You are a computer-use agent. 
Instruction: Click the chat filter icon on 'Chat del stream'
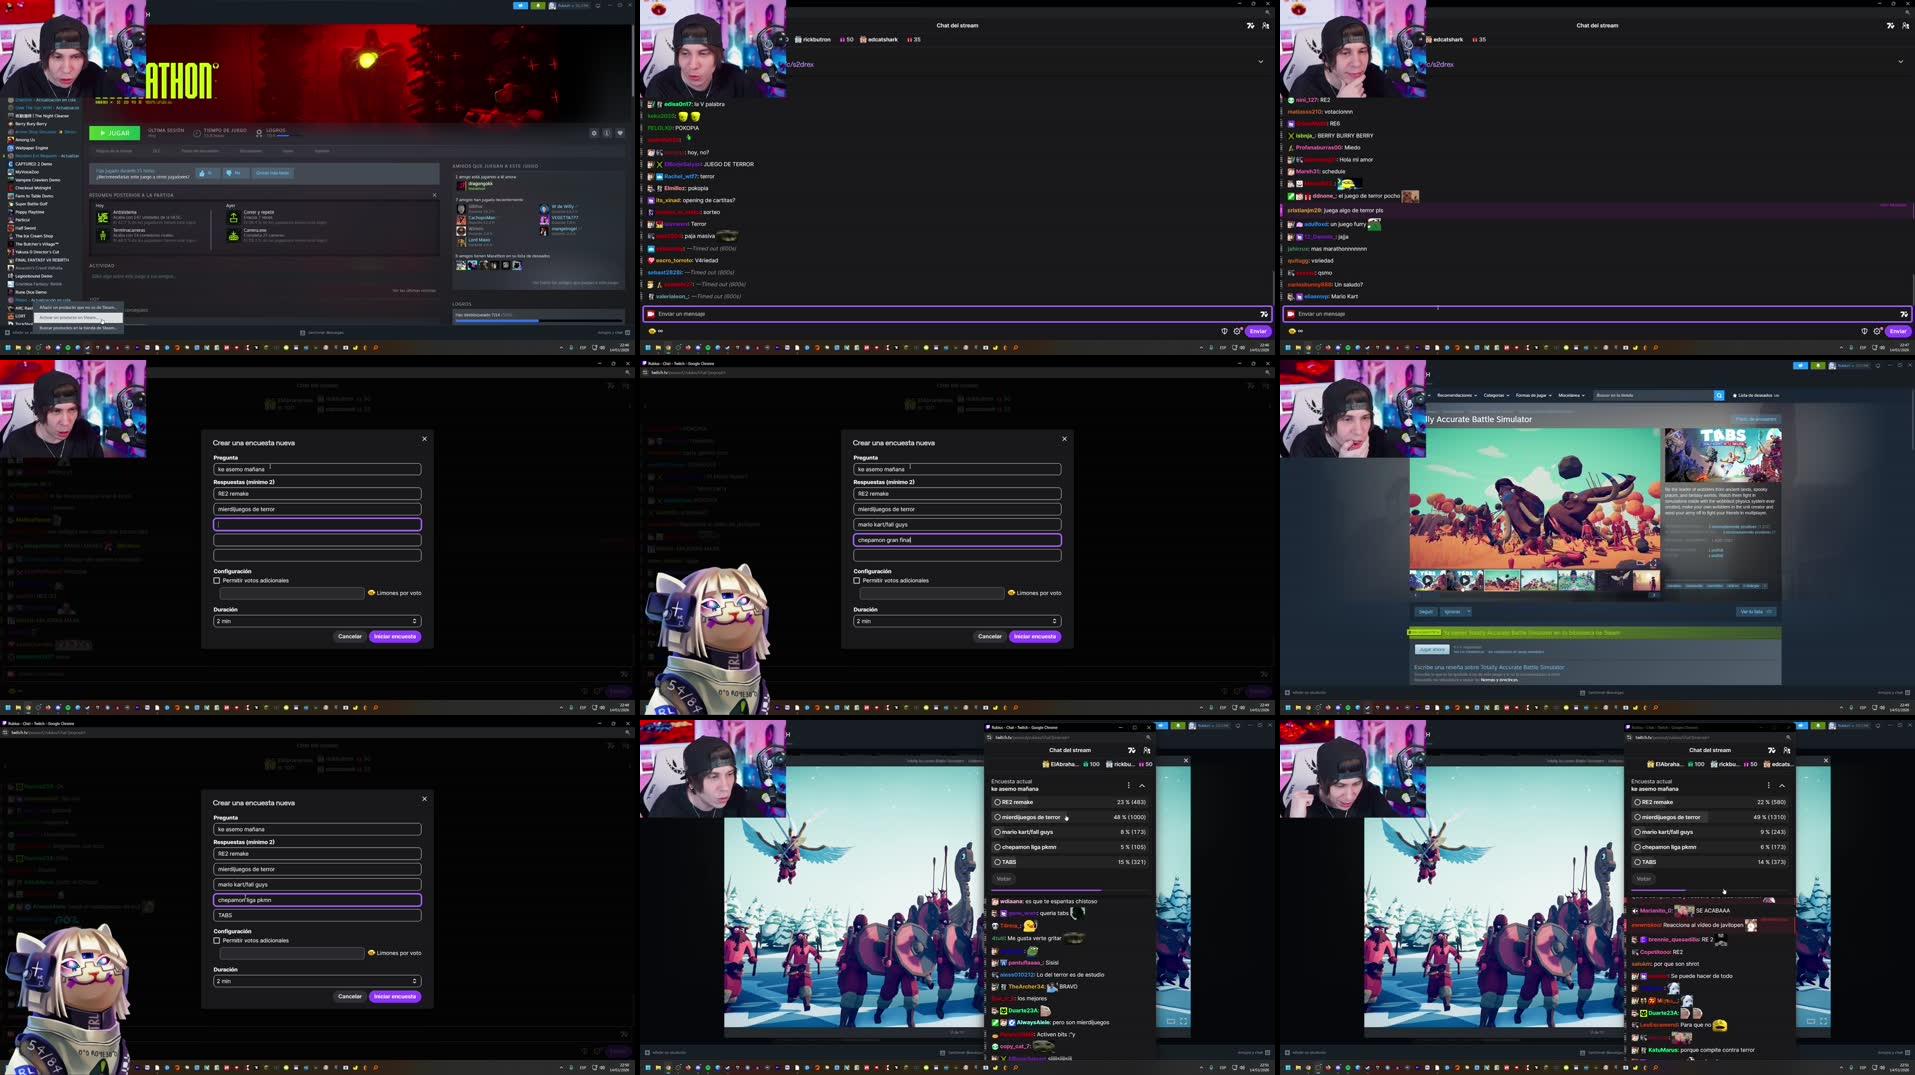[x=1250, y=25]
